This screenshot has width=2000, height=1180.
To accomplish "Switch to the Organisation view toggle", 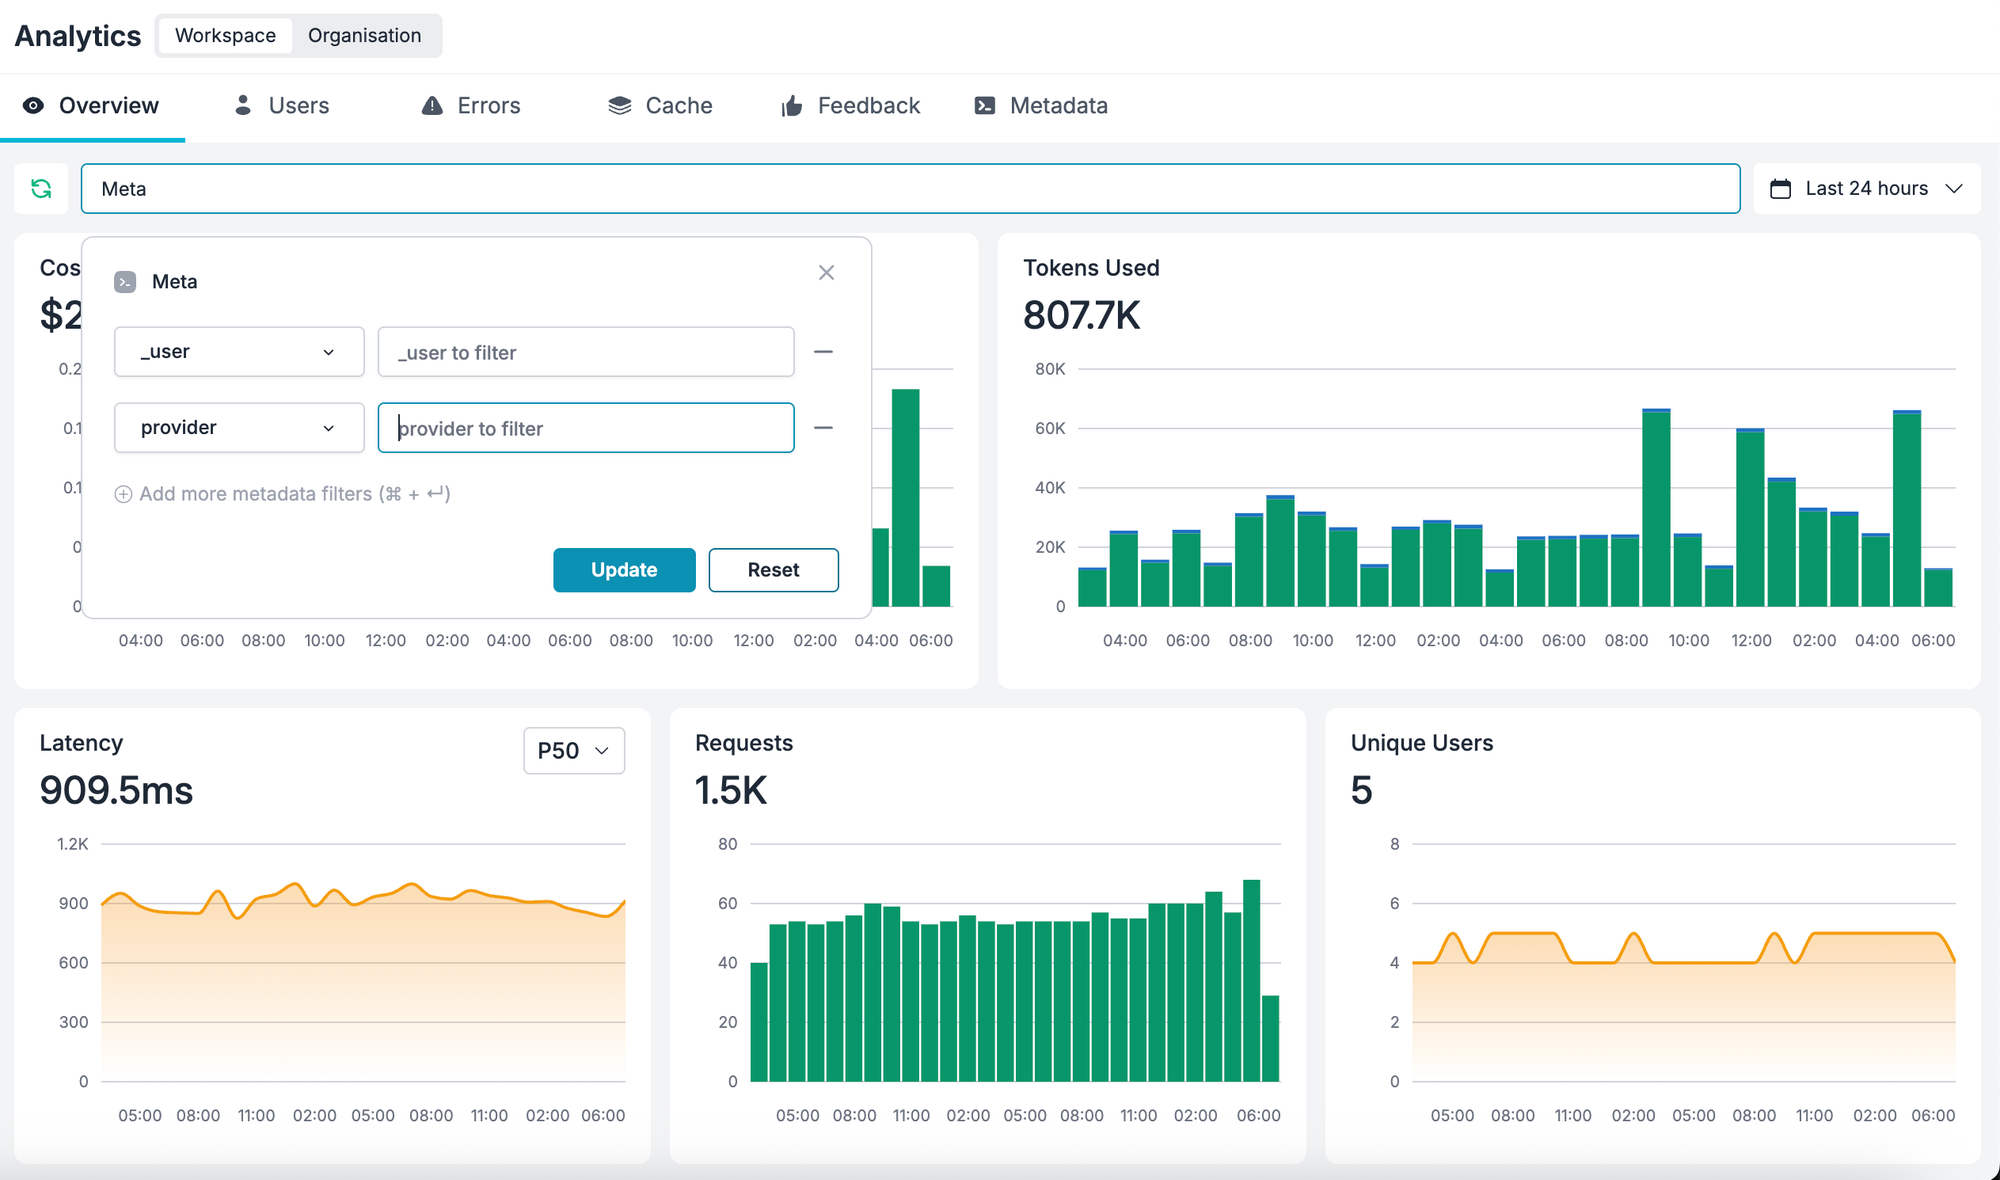I will 364,36.
